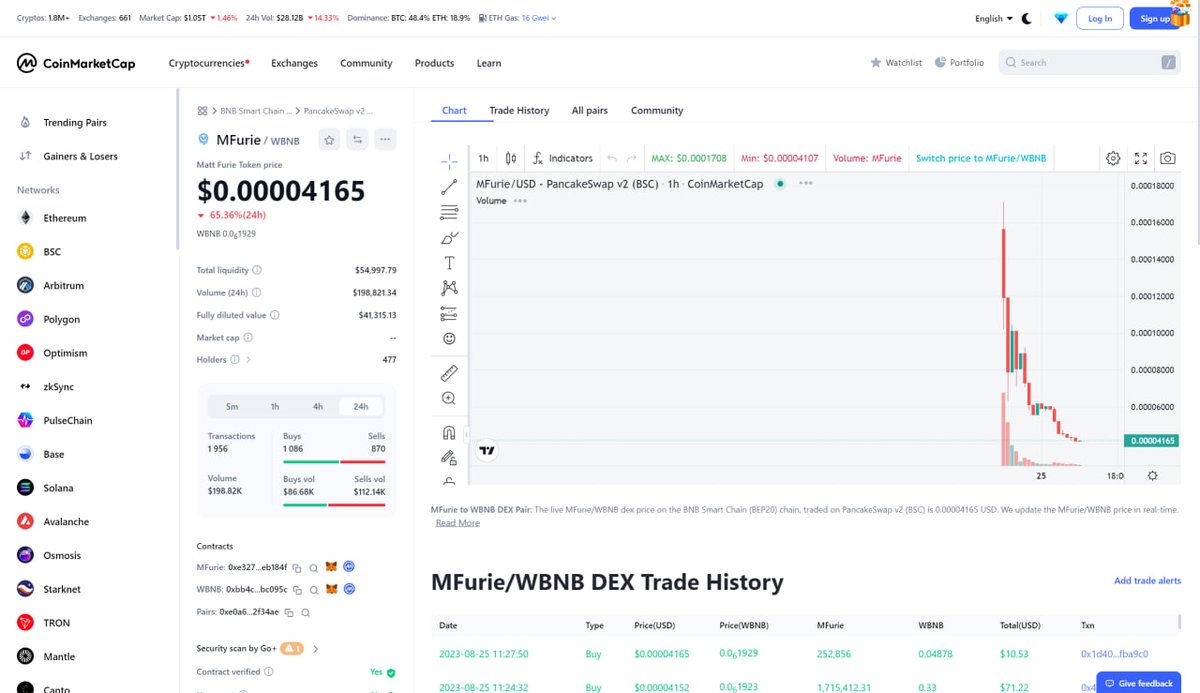Open the Watchlist link
Viewport: 1200px width, 693px height.
click(896, 63)
